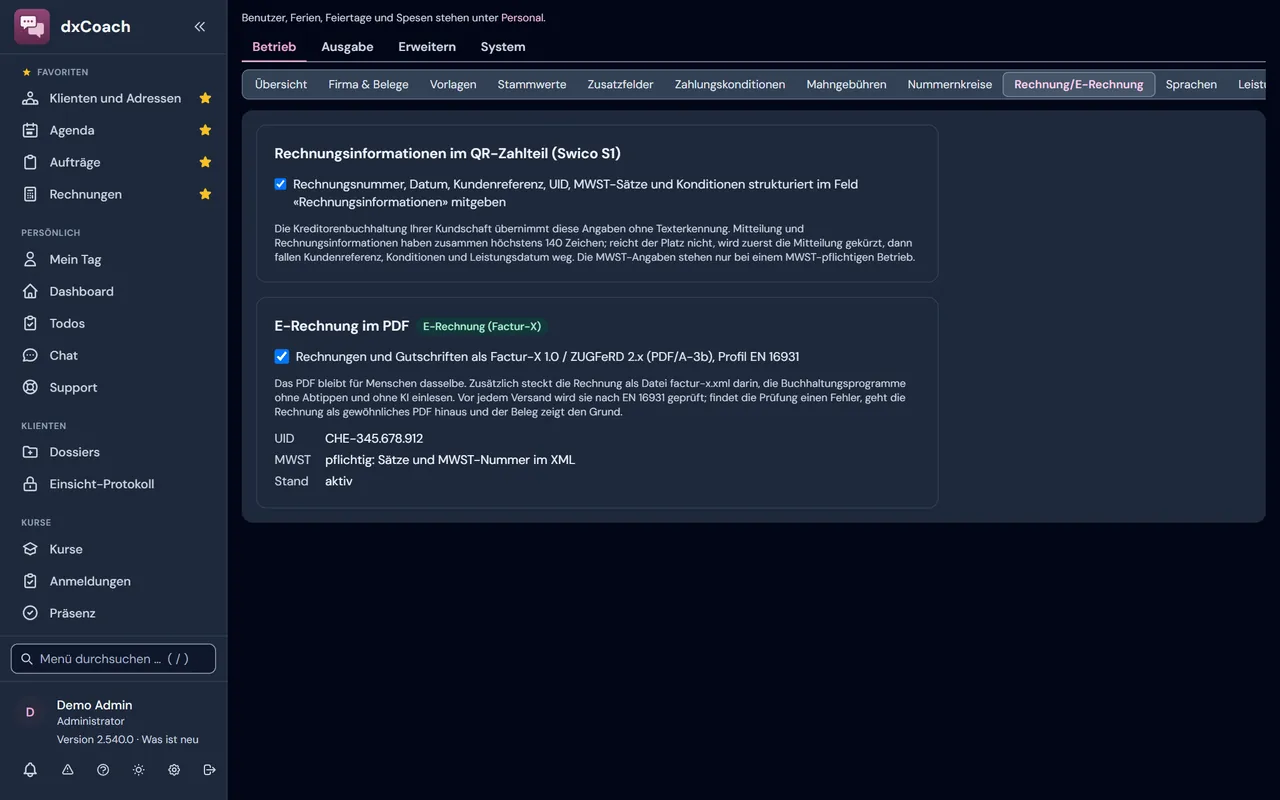This screenshot has width=1280, height=800.
Task: Select the Rechnung/E-Rechnung sub-tab
Action: pyautogui.click(x=1079, y=84)
